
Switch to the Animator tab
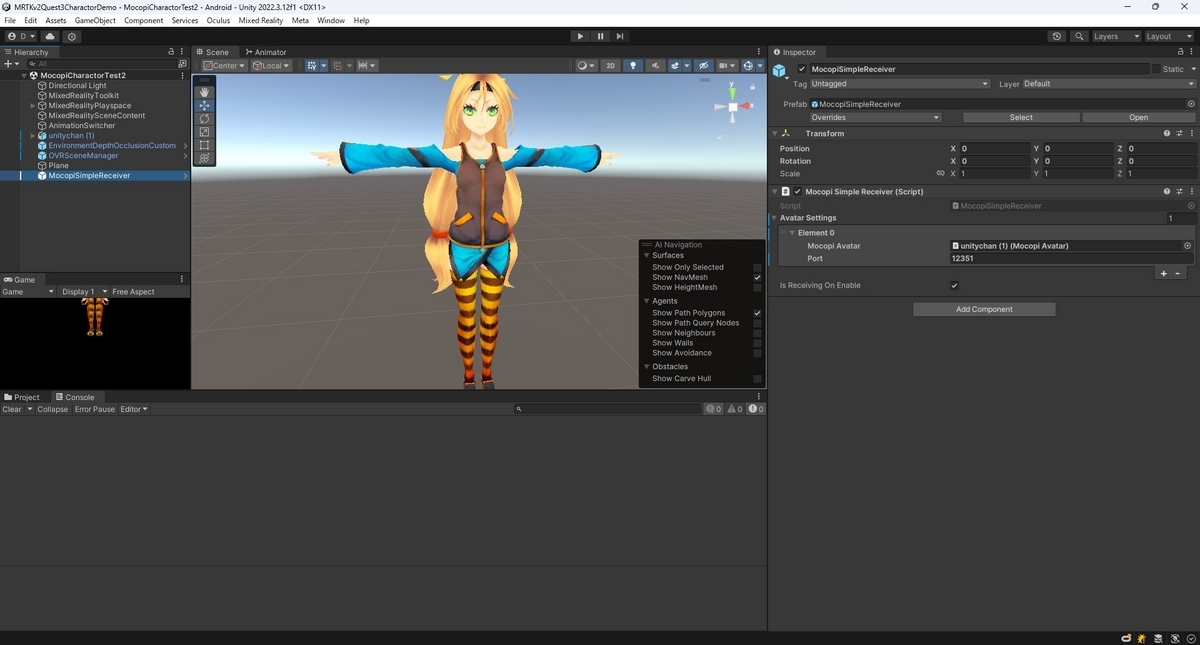[265, 52]
